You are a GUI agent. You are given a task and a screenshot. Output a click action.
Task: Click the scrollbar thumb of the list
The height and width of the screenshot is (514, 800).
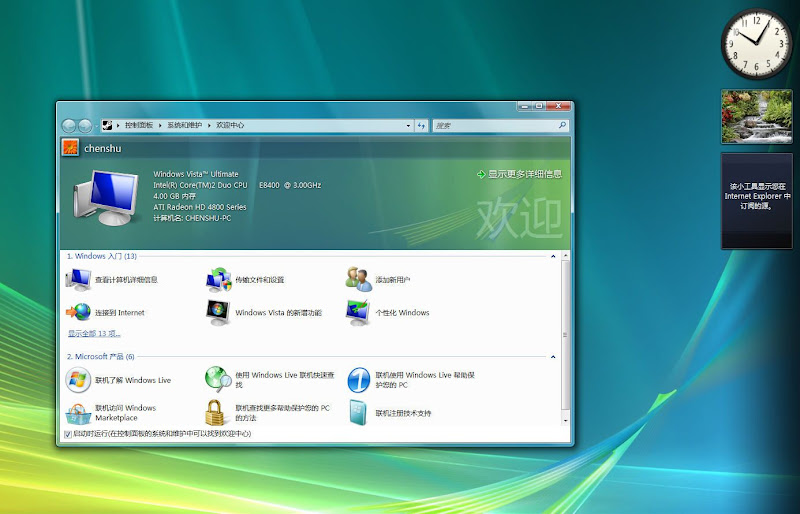565,335
